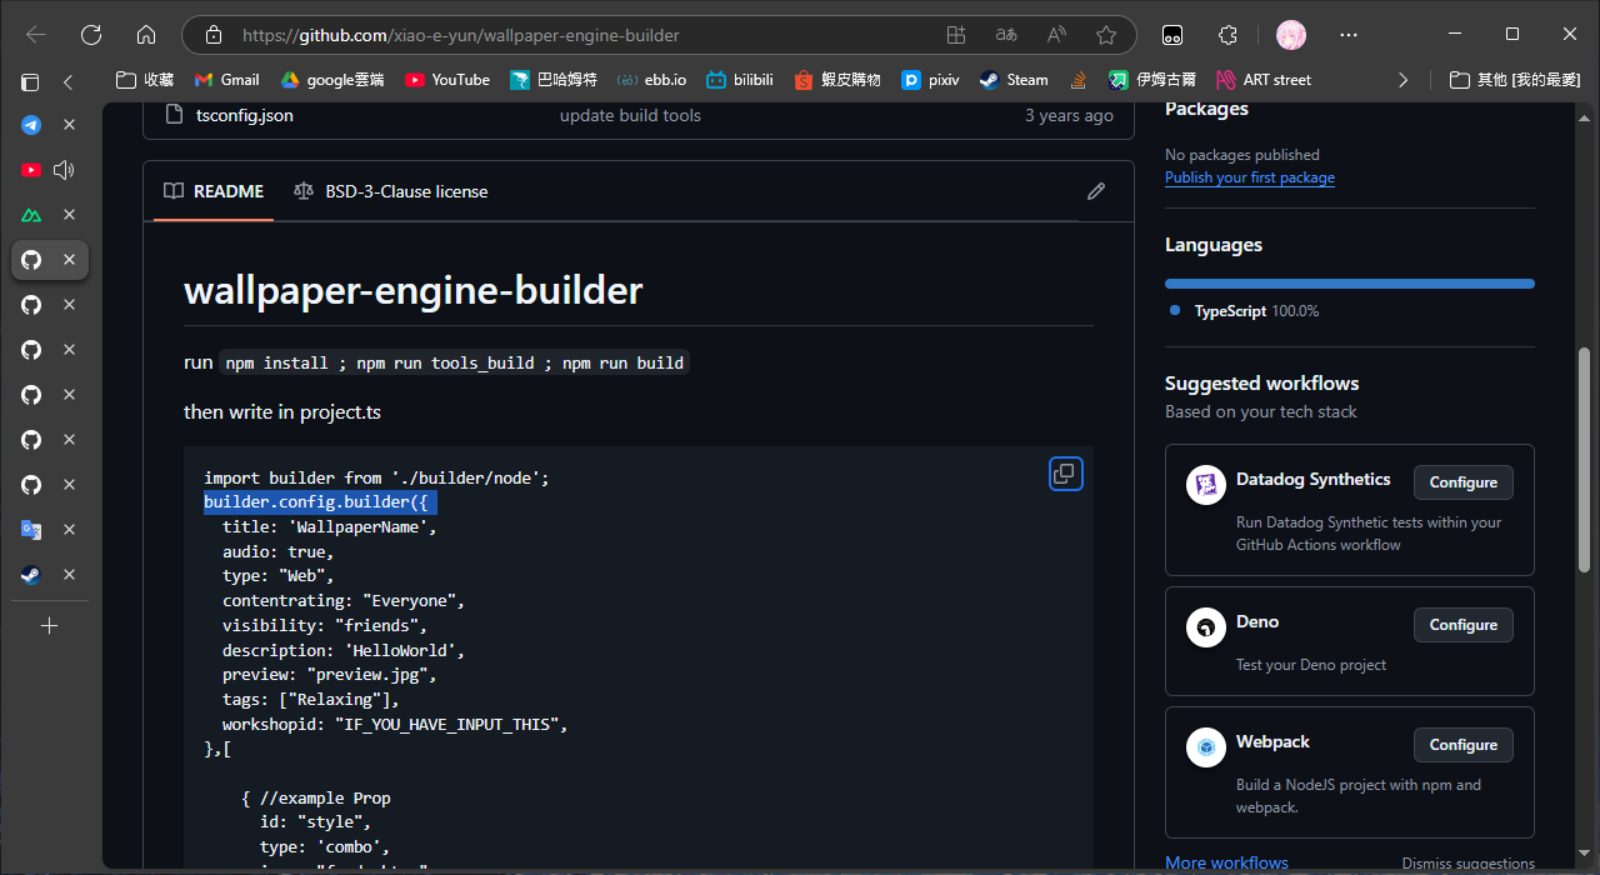Expand the bookmarks bar overflow chevron
The width and height of the screenshot is (1600, 875).
click(1402, 80)
